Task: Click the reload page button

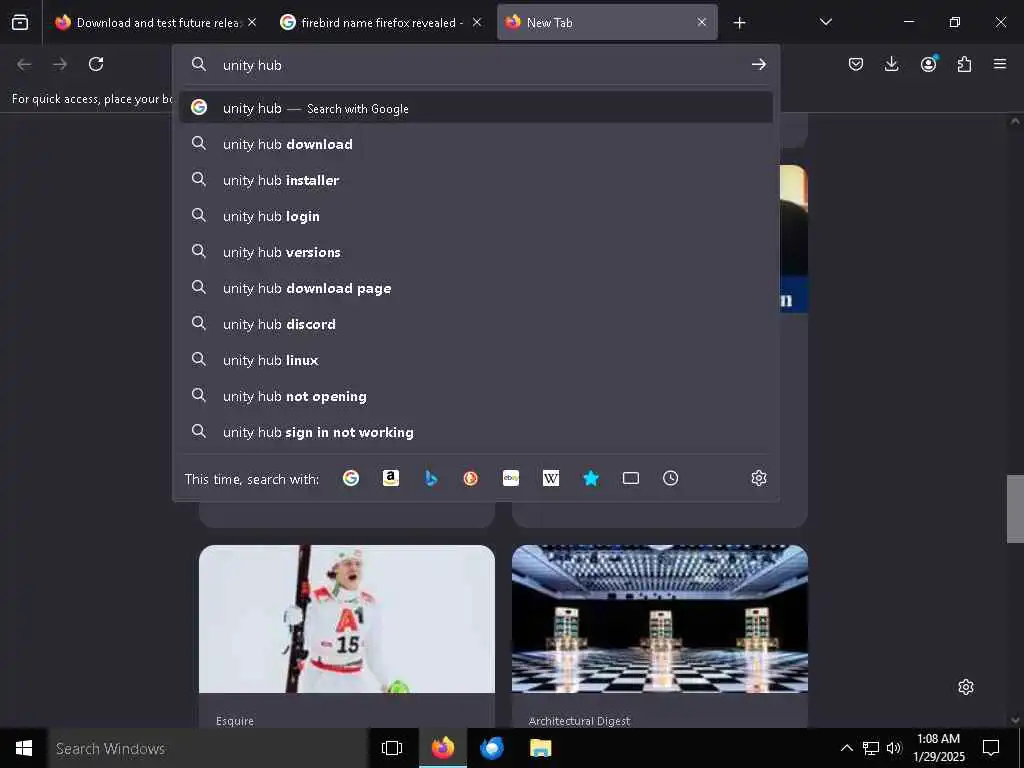Action: coord(96,64)
